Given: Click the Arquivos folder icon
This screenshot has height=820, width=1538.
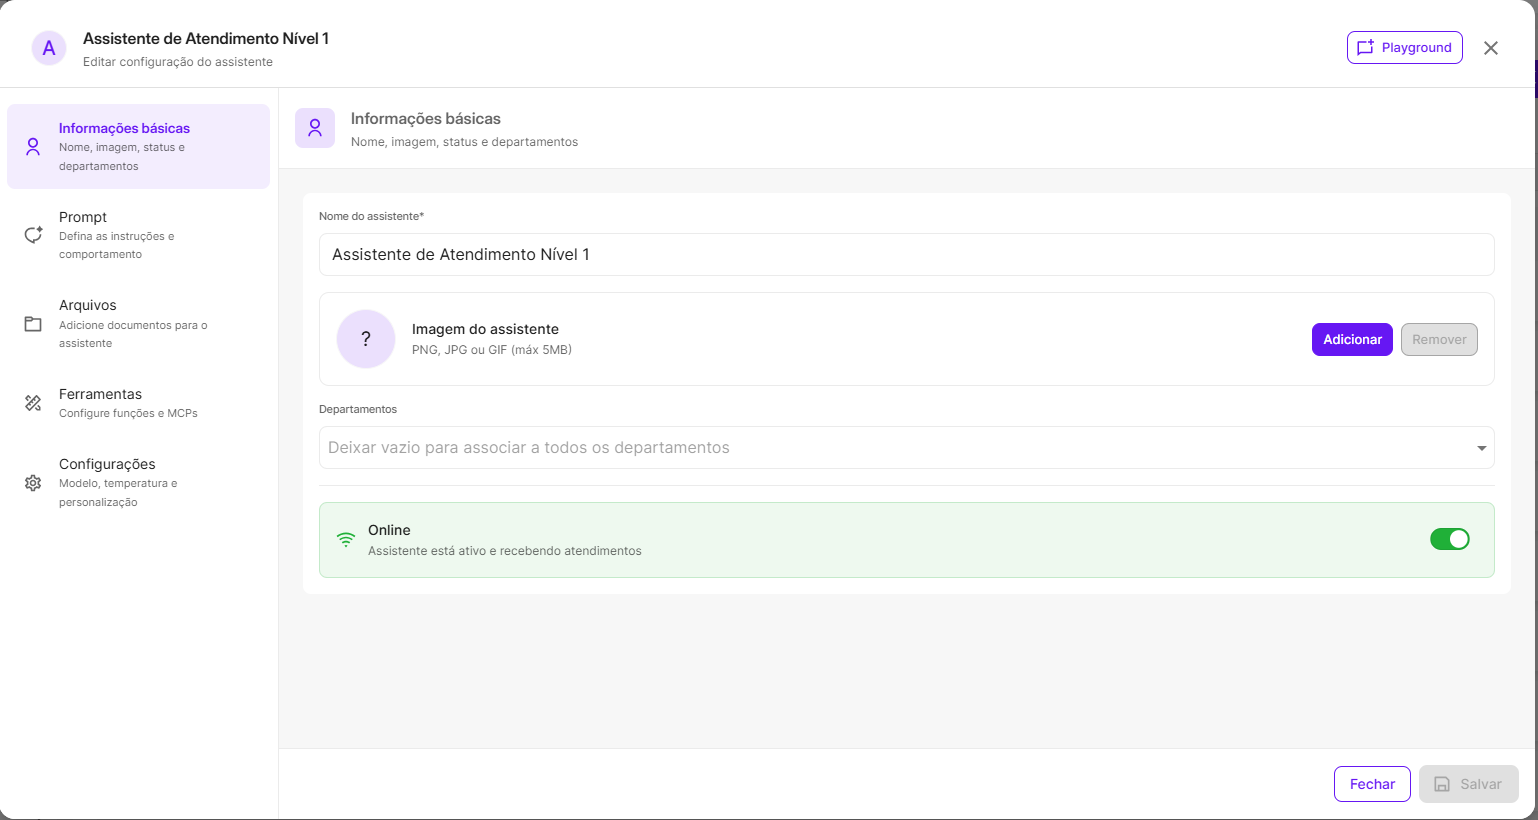Looking at the screenshot, I should (33, 324).
